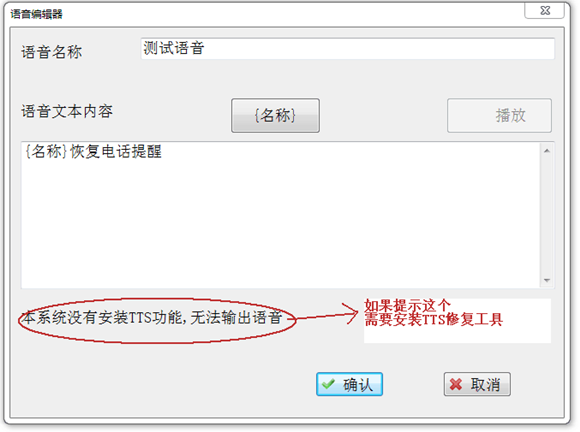Click the 语音名称 field containing 测试语音

tap(347, 48)
